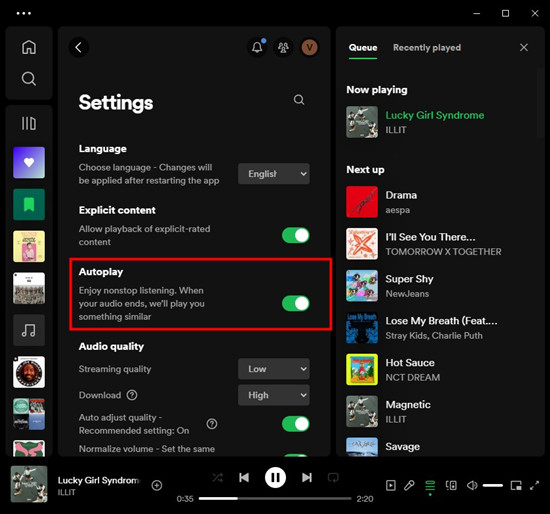Screen dimensions: 550x514
Task: Expand Your Library icon
Action: tap(29, 123)
